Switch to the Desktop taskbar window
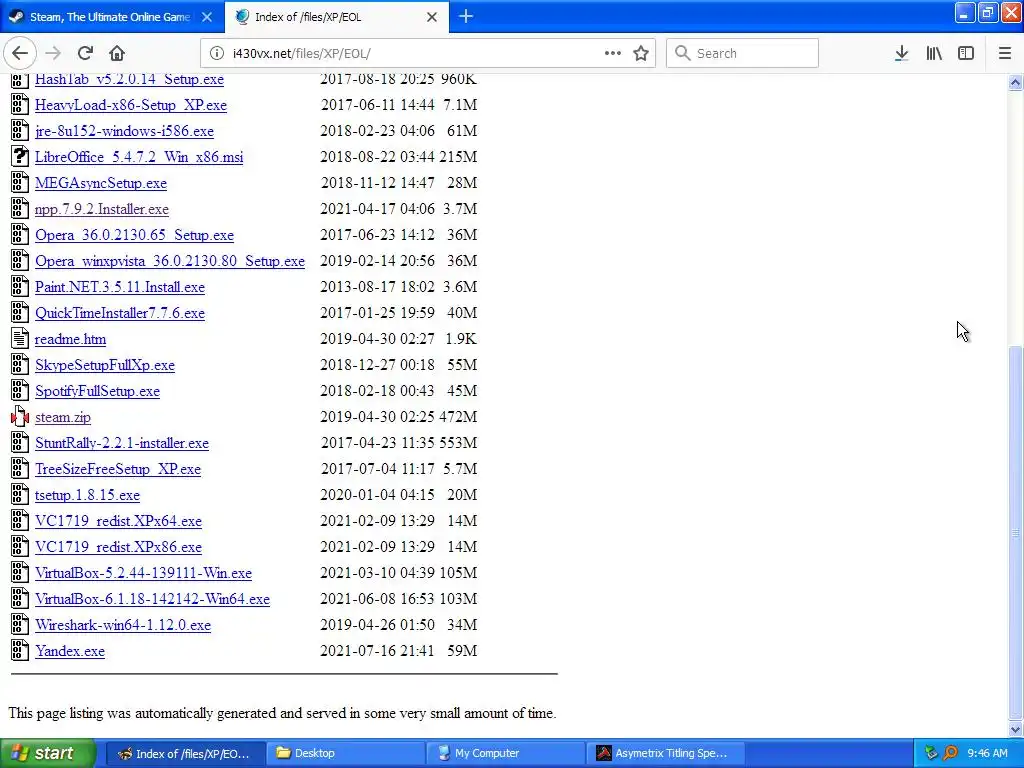 click(346, 753)
